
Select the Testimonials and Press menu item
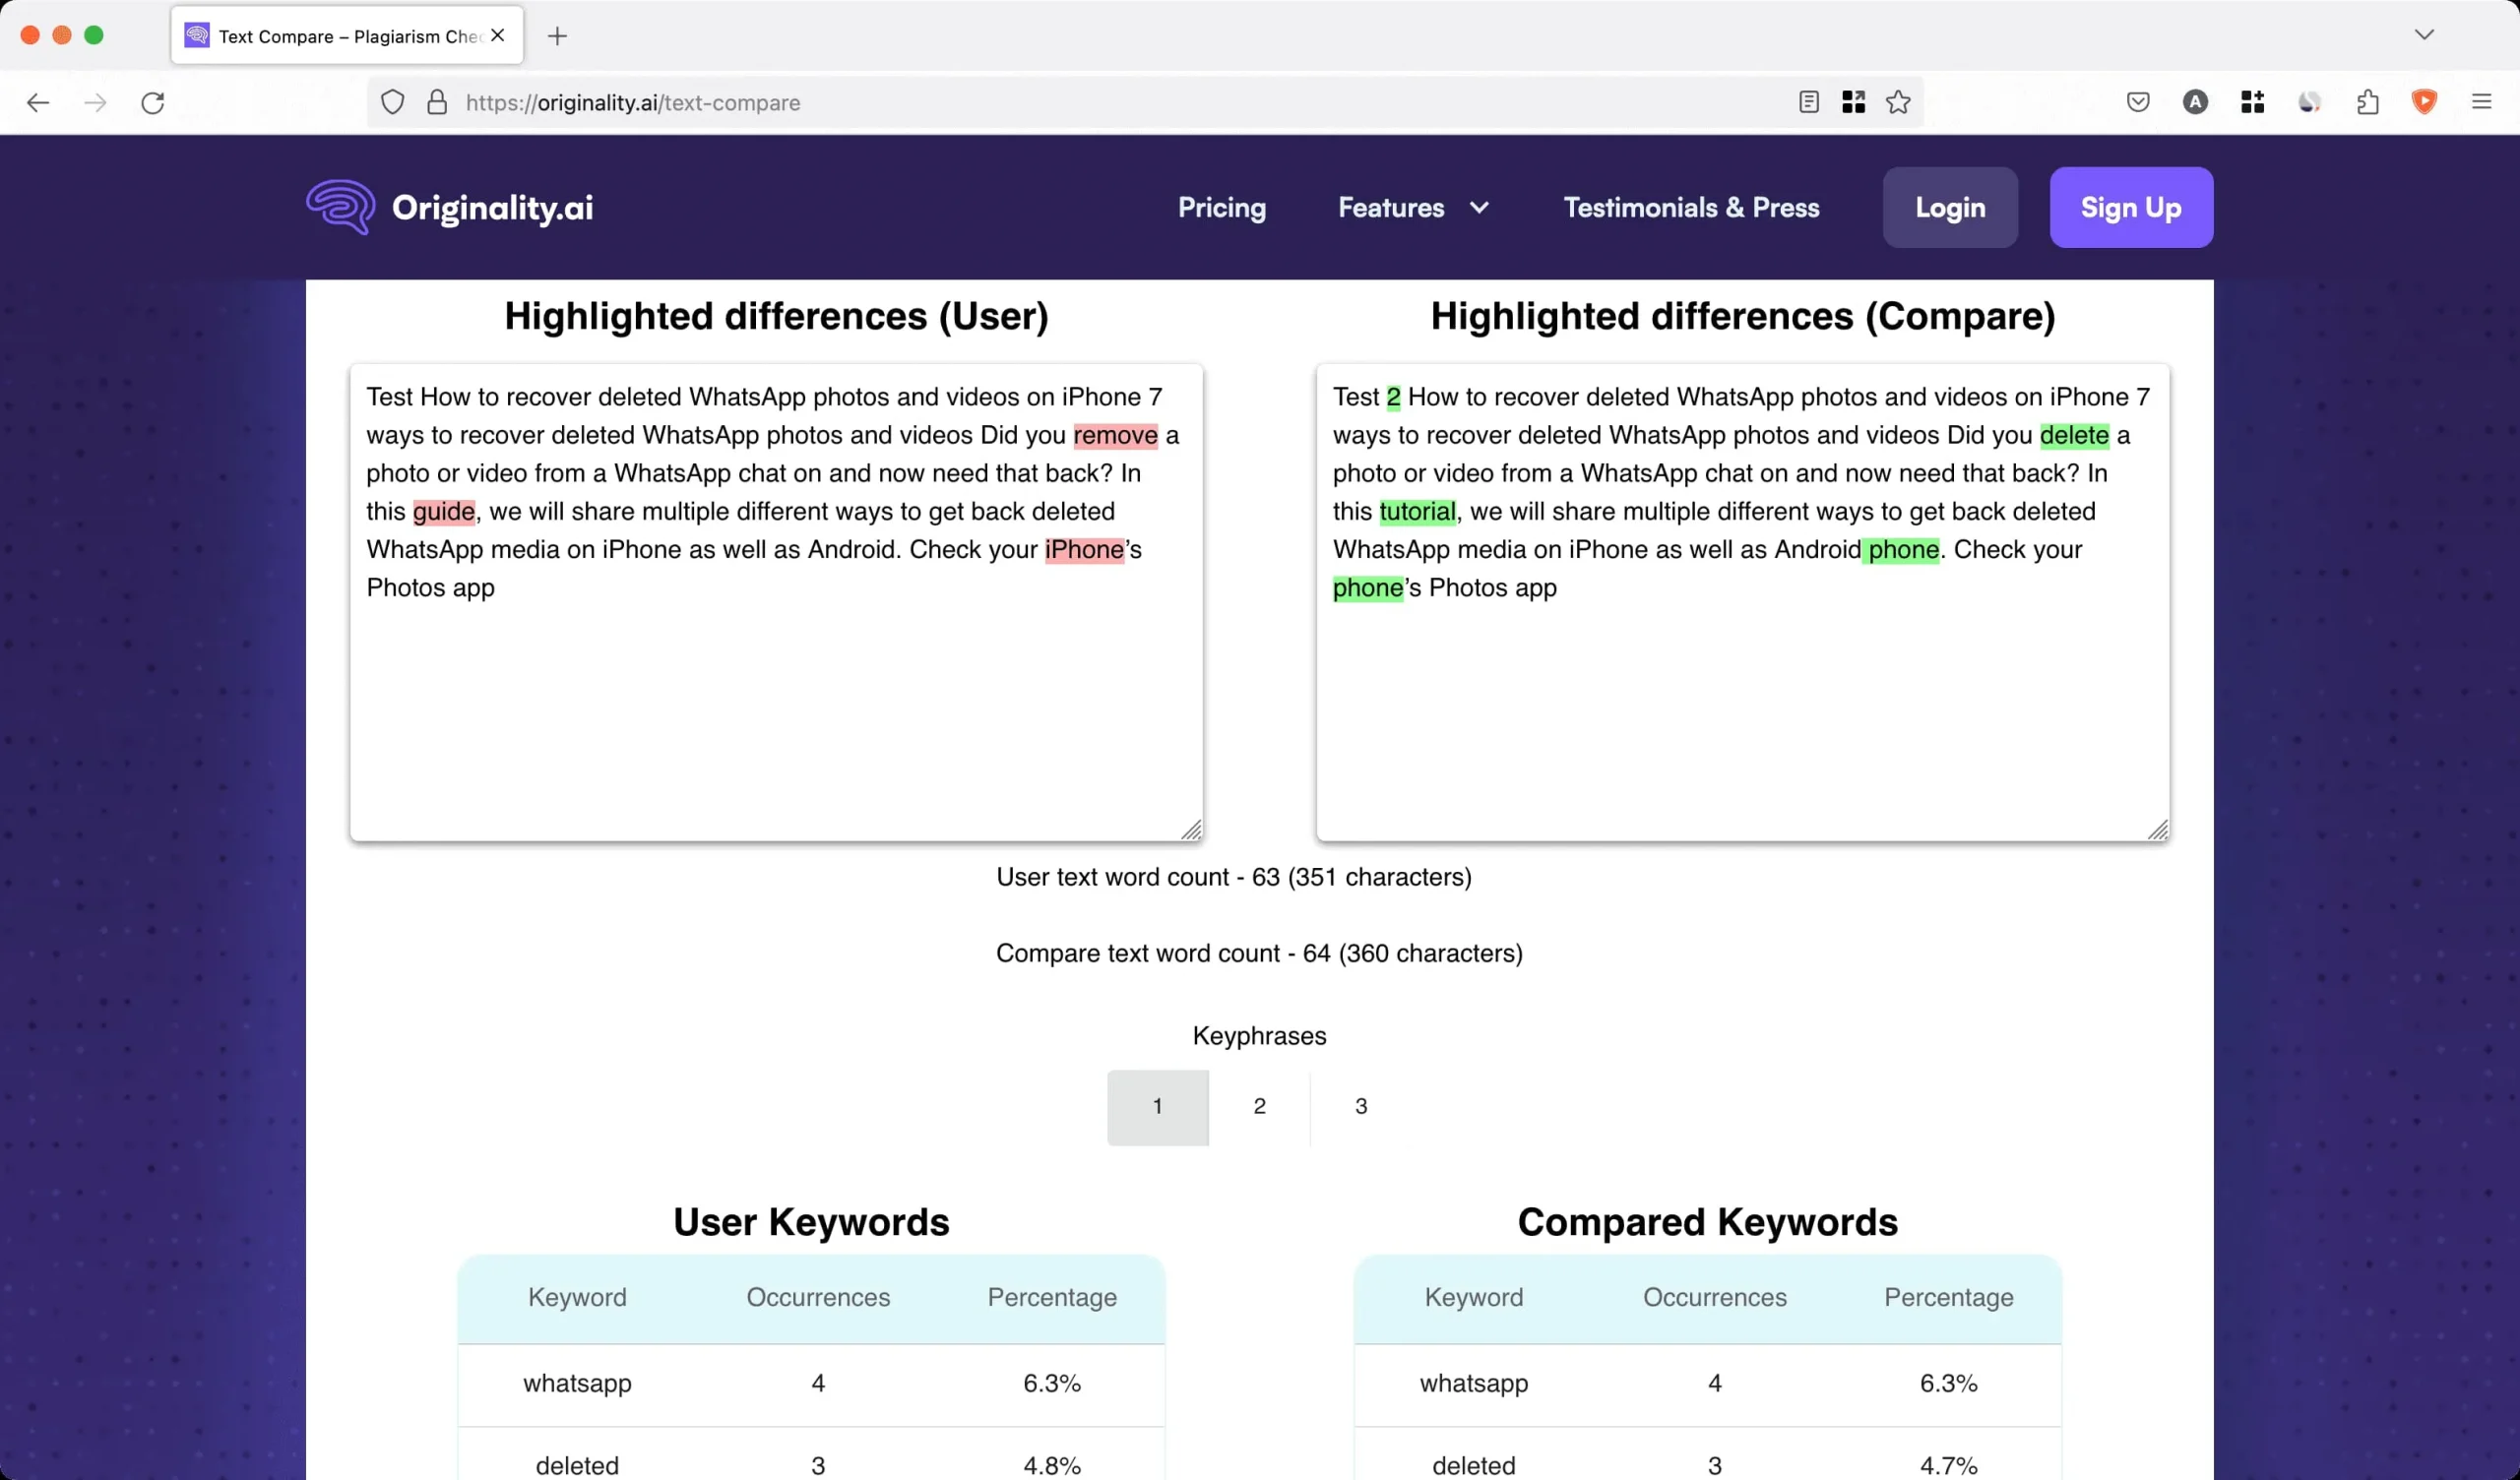coord(1692,206)
